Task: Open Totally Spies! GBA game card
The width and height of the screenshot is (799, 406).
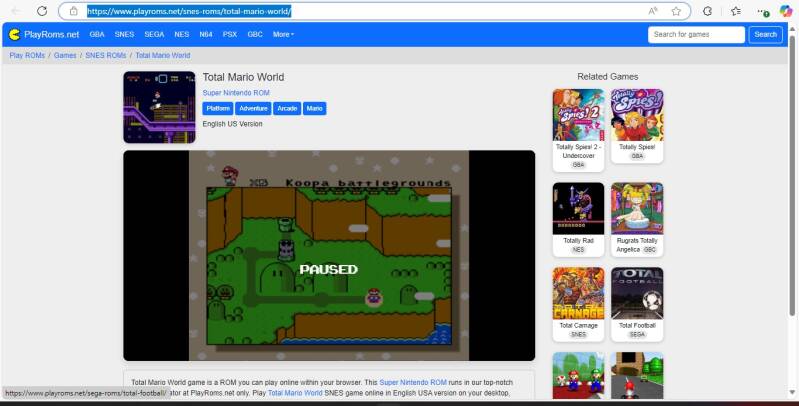Action: (637, 126)
